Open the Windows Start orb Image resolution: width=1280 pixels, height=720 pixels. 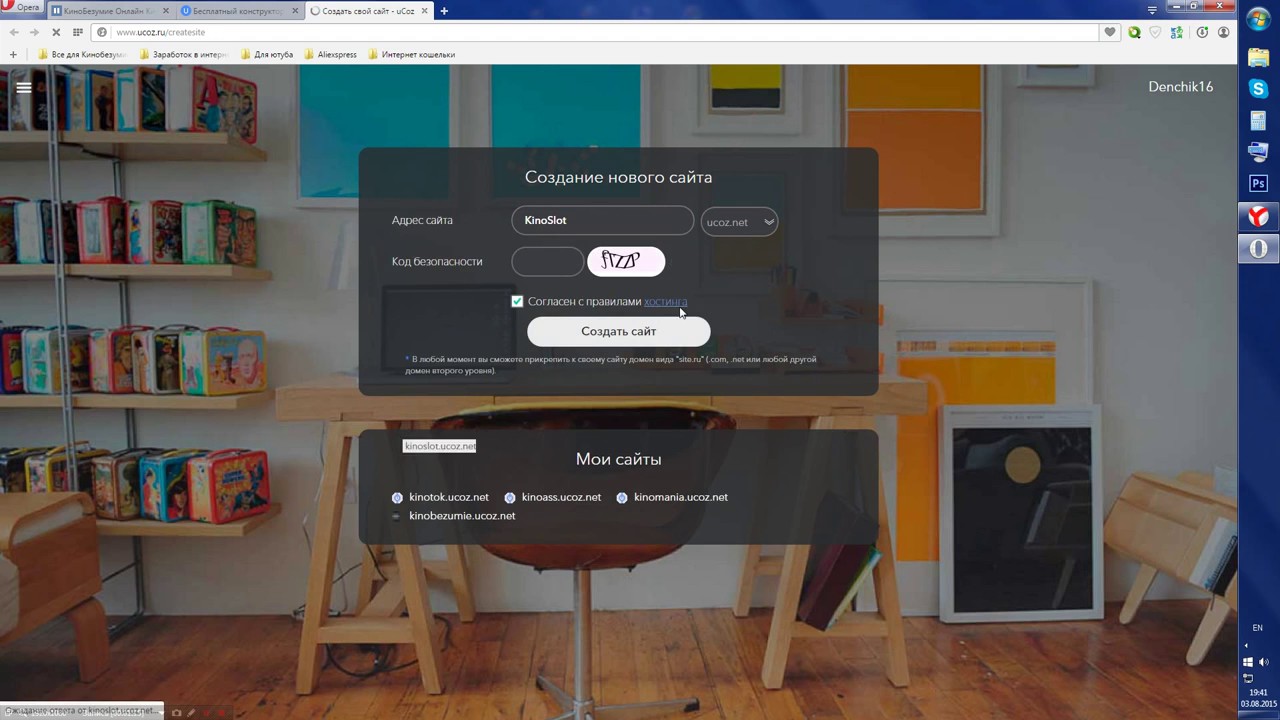click(x=1259, y=20)
